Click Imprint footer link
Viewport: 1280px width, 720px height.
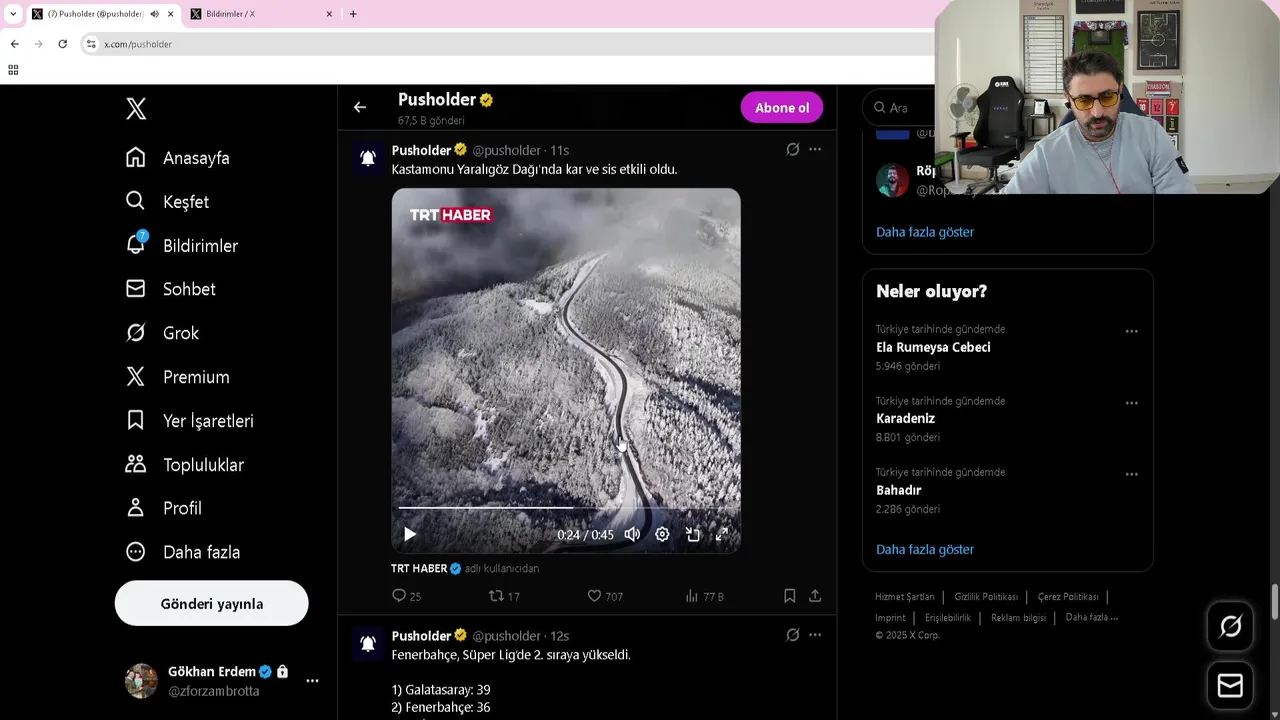point(890,618)
